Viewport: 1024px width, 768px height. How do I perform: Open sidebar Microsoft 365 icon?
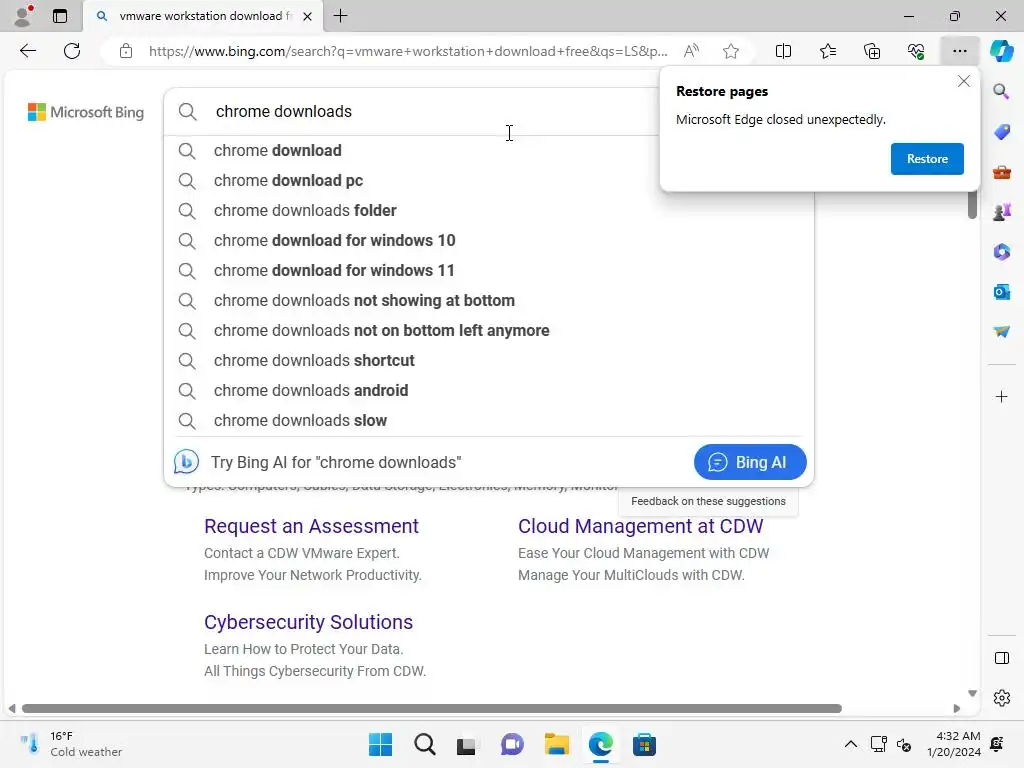coord(1001,252)
